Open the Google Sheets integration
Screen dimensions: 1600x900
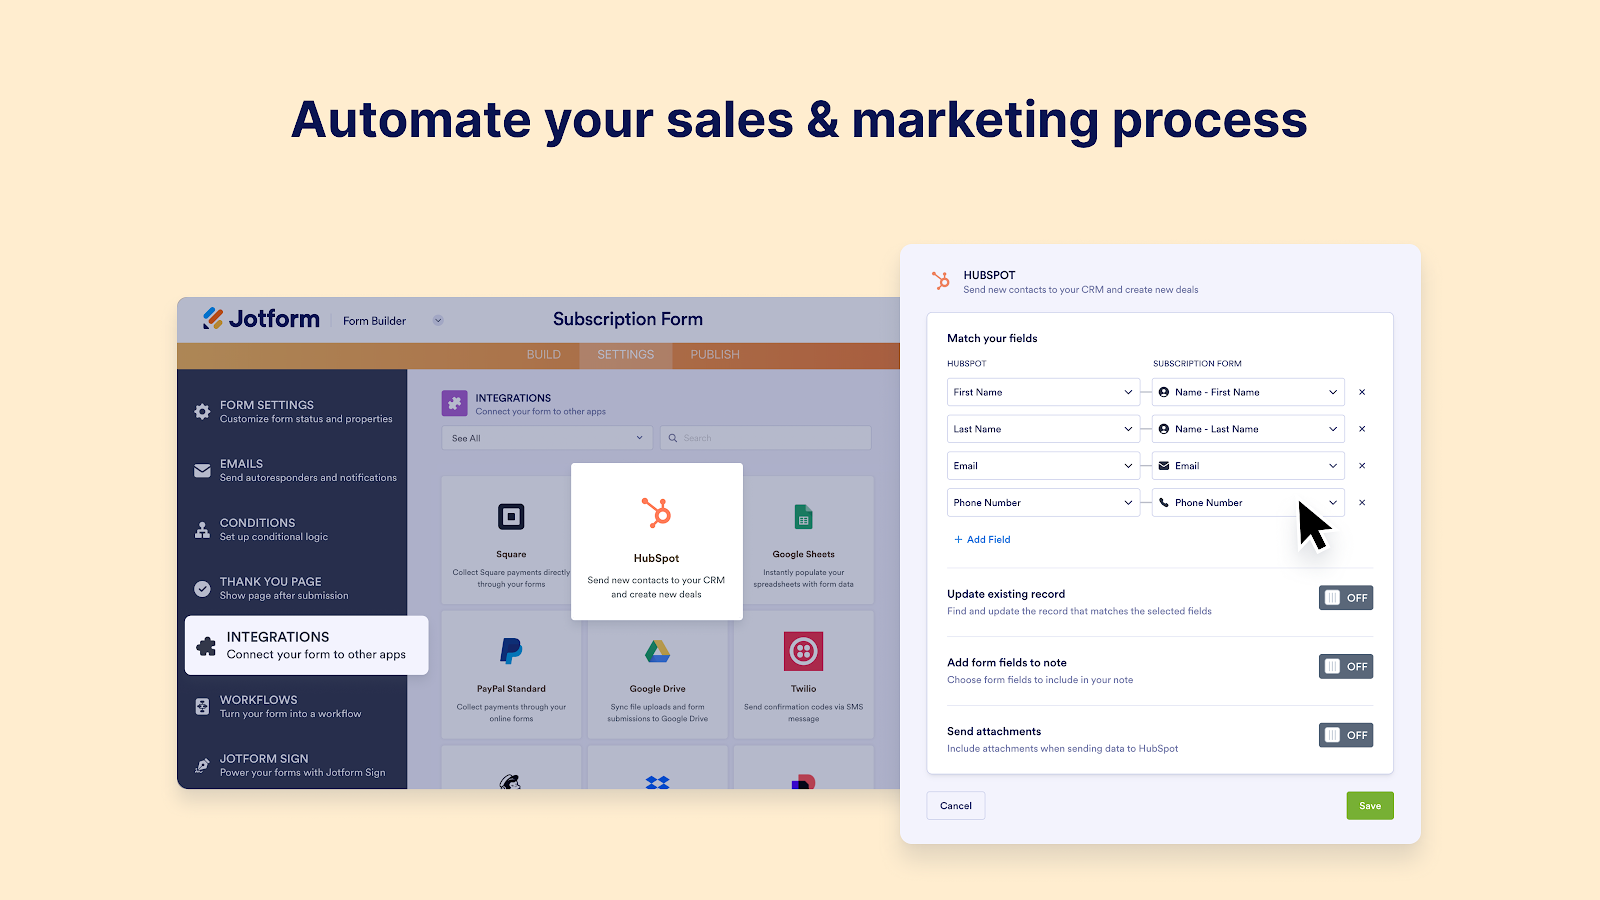[803, 540]
